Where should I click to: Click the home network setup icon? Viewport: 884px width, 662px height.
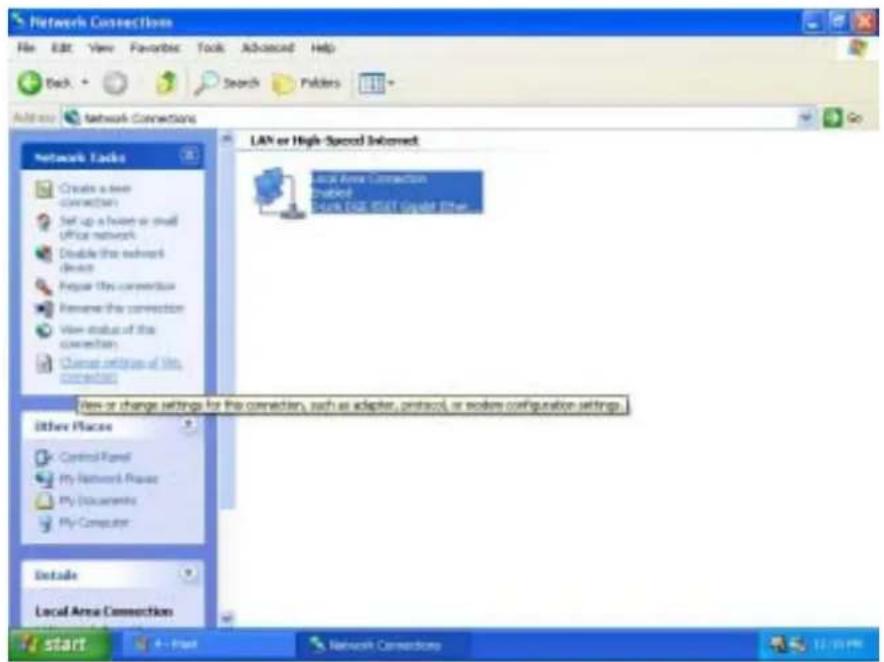coord(44,222)
